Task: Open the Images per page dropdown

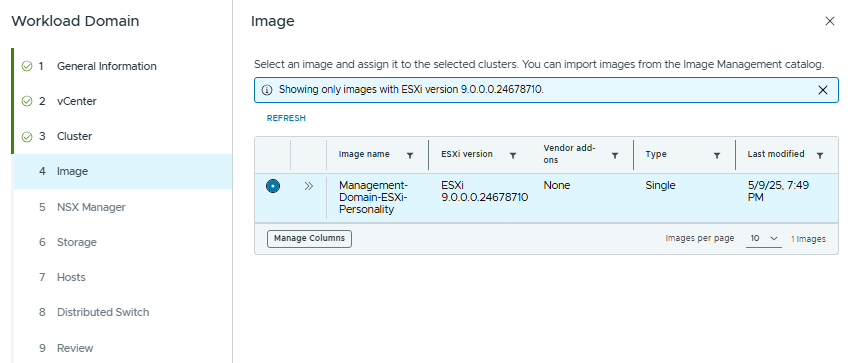Action: click(764, 238)
